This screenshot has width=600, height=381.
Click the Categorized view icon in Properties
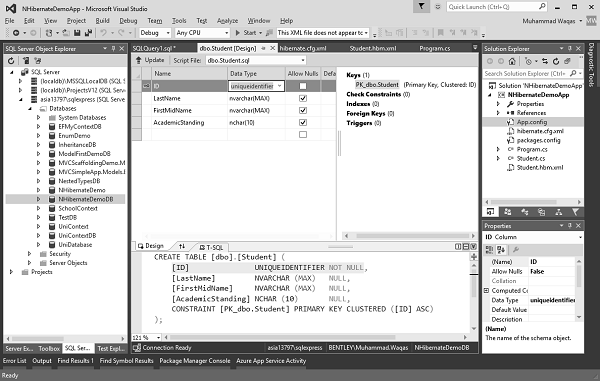coord(489,250)
